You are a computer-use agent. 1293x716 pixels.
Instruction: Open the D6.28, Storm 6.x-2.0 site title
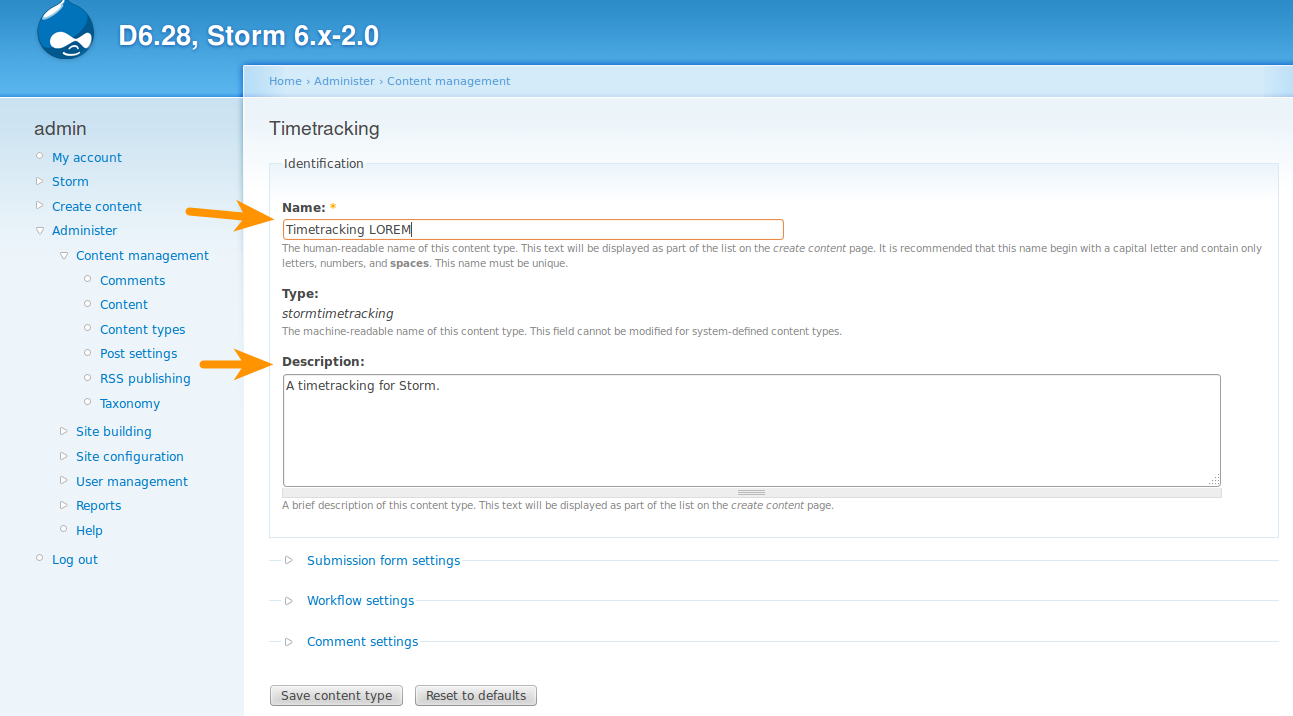(249, 36)
